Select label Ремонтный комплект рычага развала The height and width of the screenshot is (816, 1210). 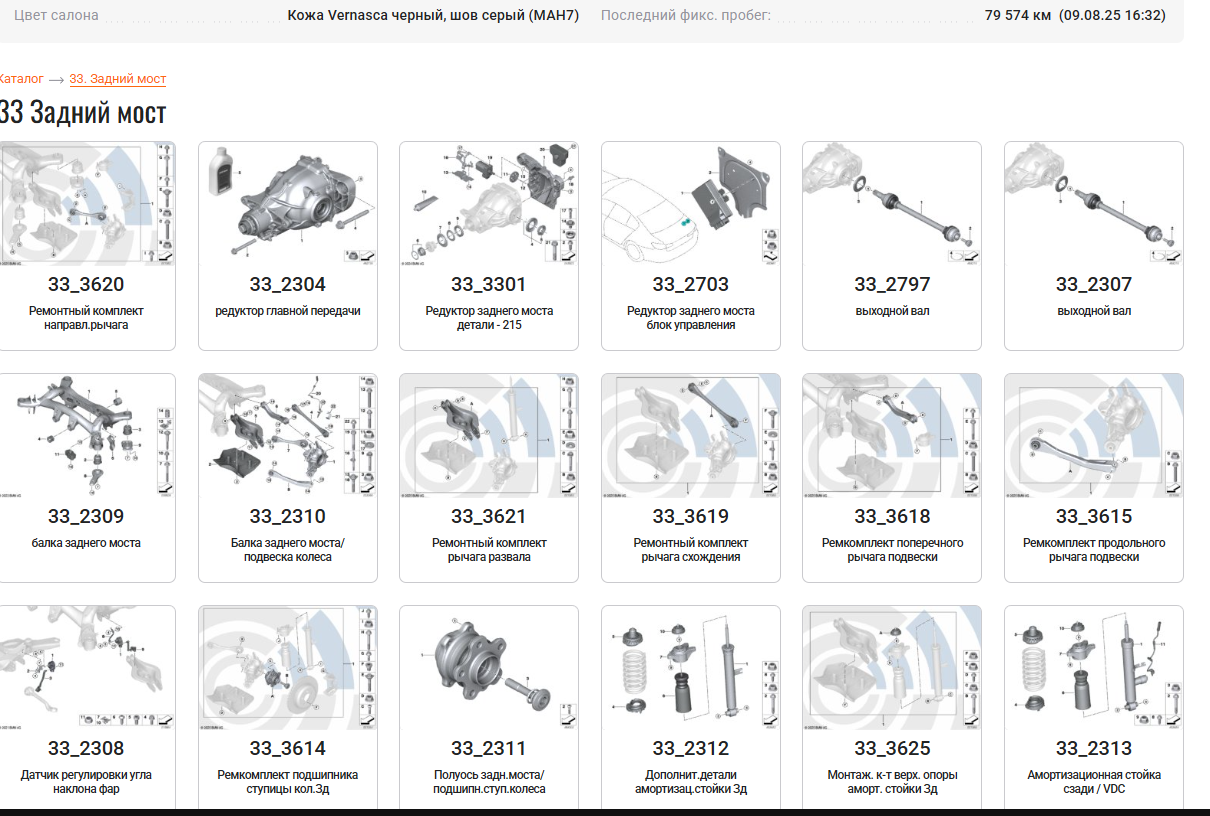pyautogui.click(x=489, y=550)
